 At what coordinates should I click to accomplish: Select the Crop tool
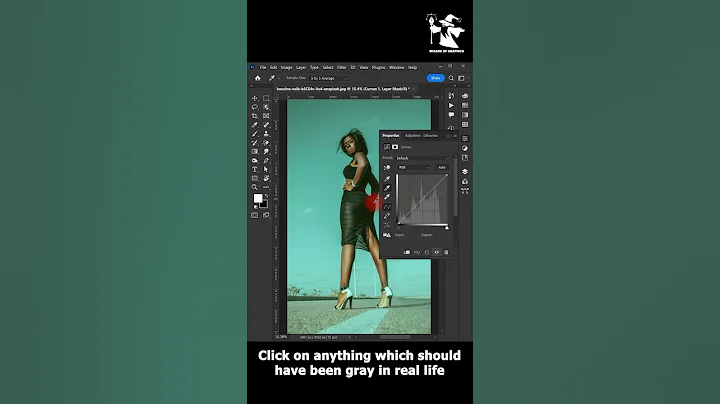(255, 116)
